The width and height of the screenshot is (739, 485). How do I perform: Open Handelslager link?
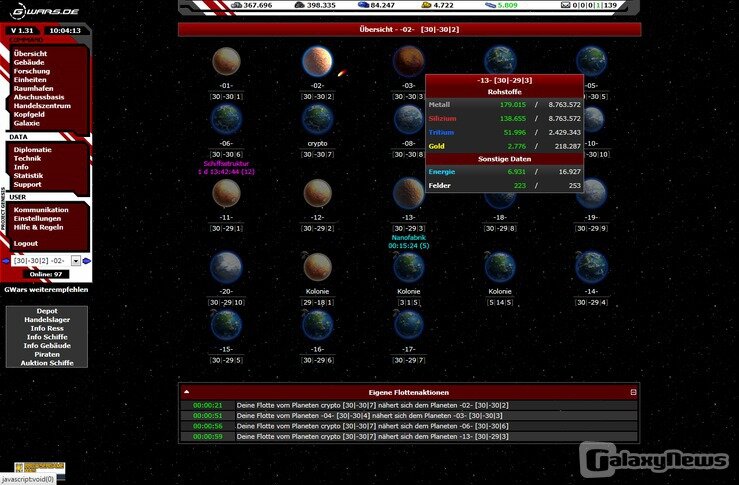[47, 320]
